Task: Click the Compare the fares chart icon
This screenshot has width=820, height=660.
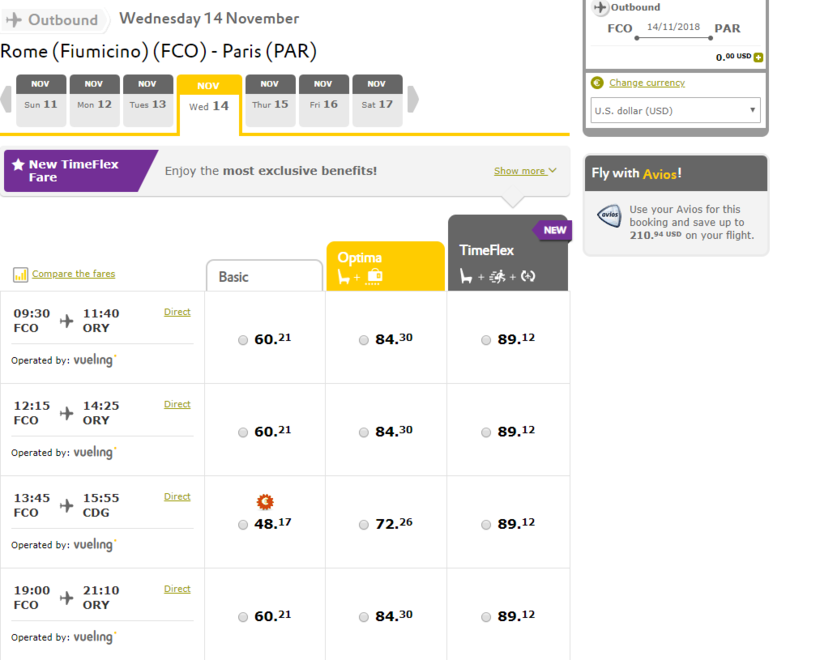Action: (x=20, y=274)
